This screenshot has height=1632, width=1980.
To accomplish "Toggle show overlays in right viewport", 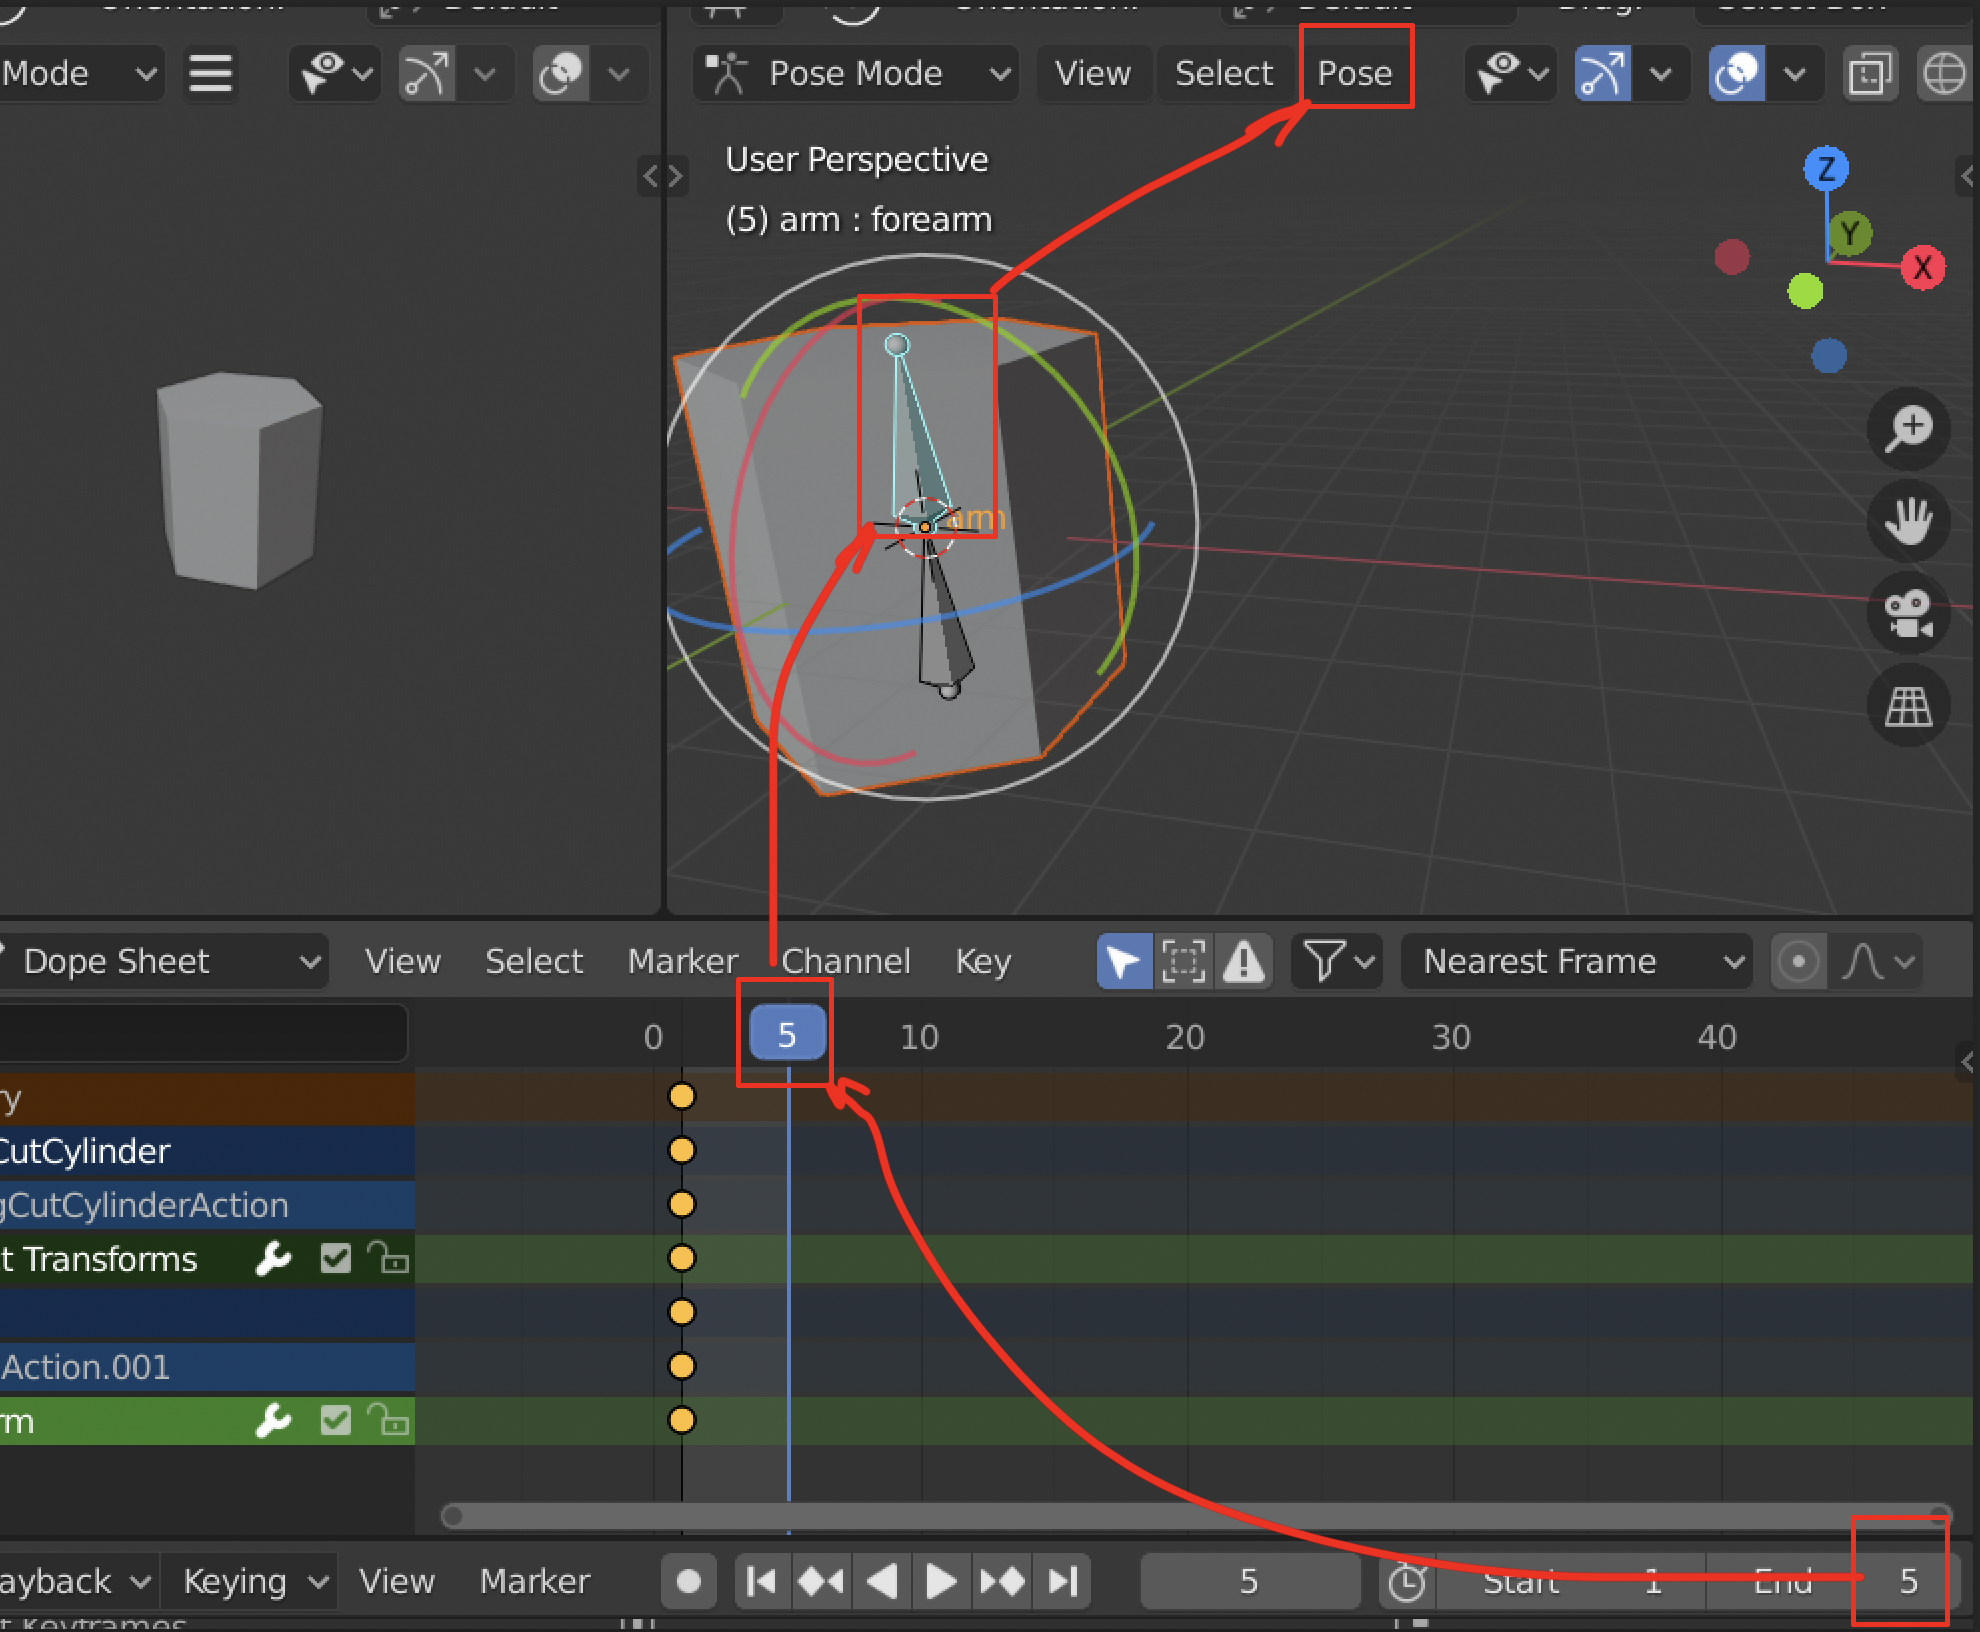I will click(x=1738, y=74).
